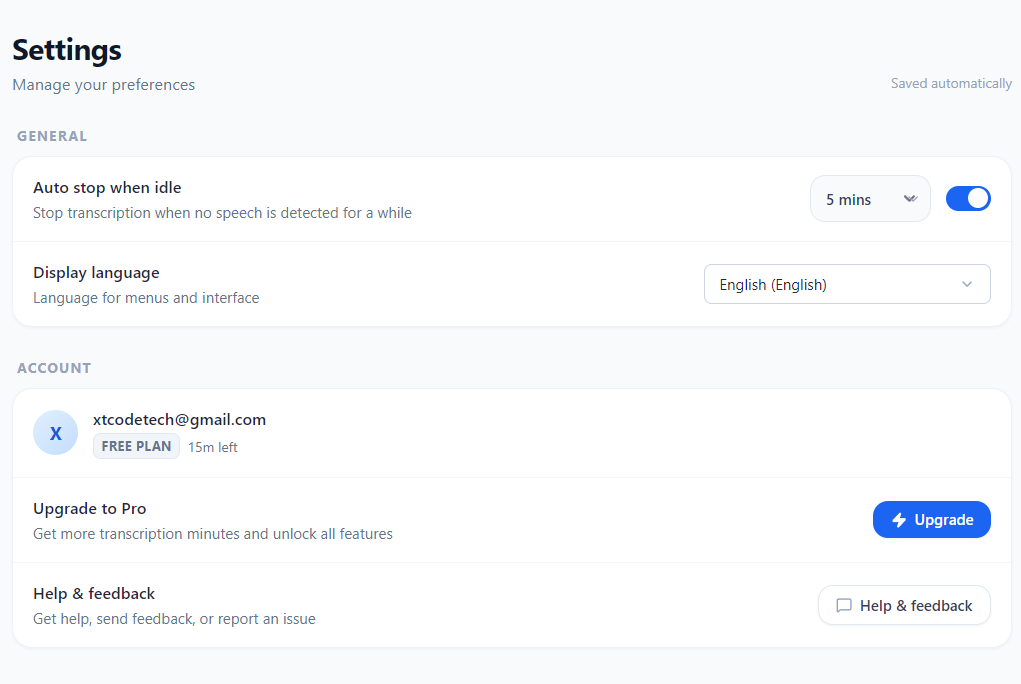The image size is (1021, 684).
Task: Click the FREE PLAN badge
Action: click(136, 447)
